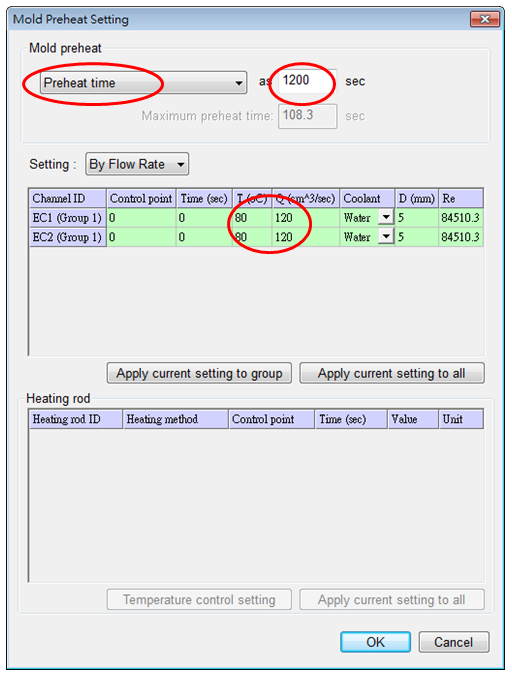Screen dimensions: 512x676
Task: Click EC1 (Group 1) row header
Action: [x=68, y=218]
